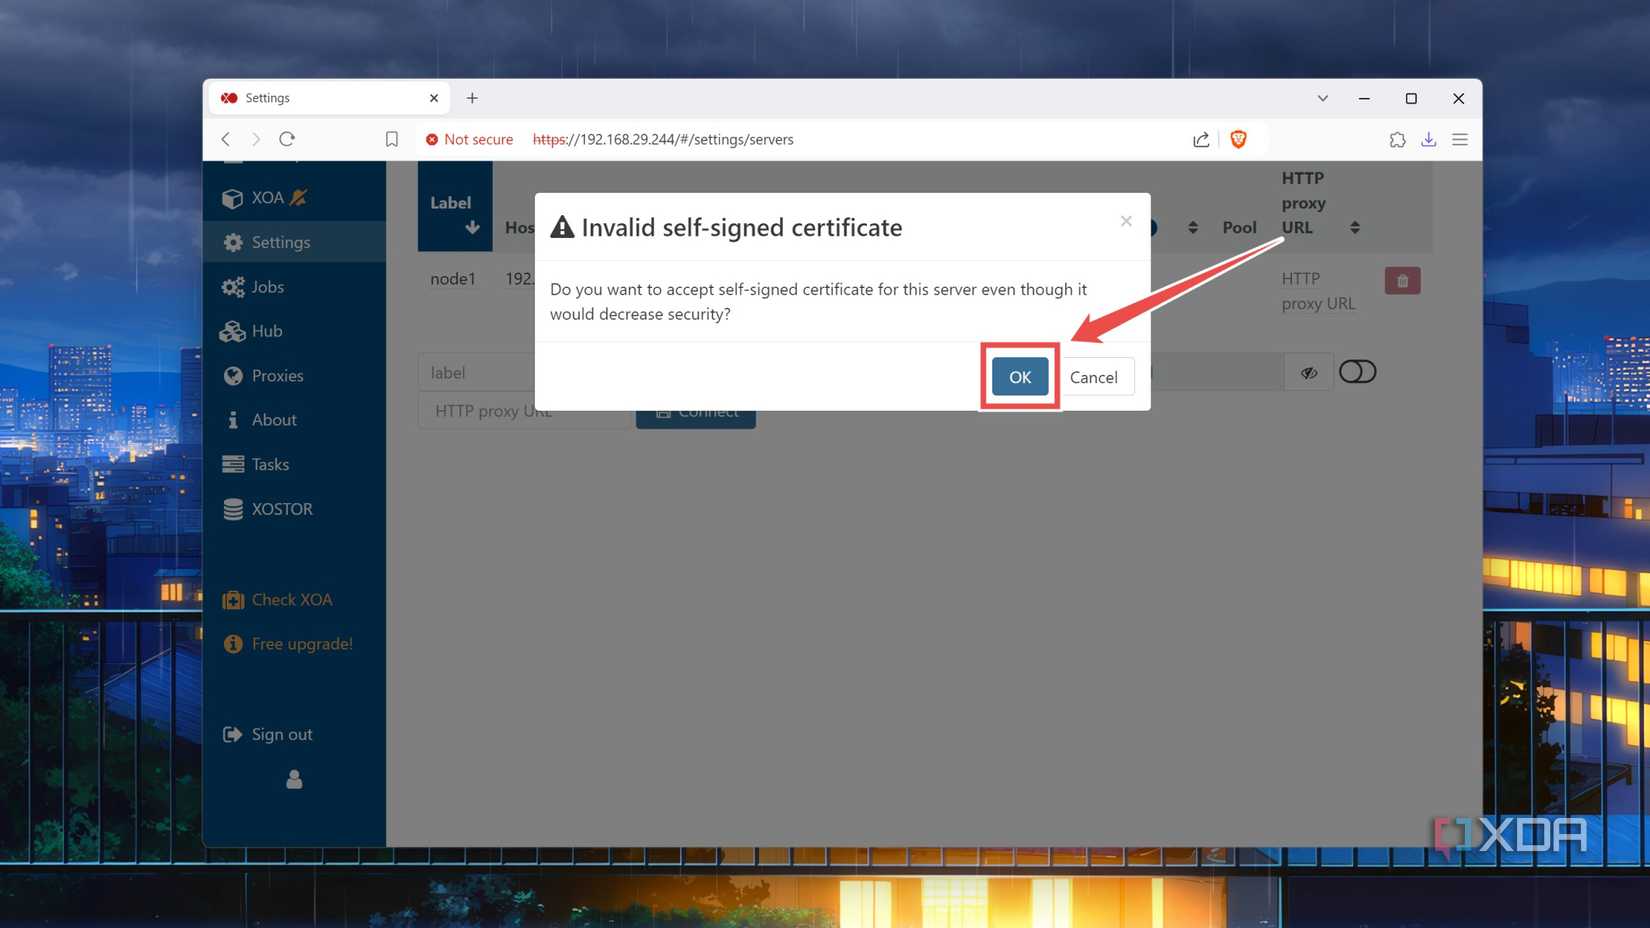Confirm with the OK button
The height and width of the screenshot is (928, 1650).
point(1019,377)
